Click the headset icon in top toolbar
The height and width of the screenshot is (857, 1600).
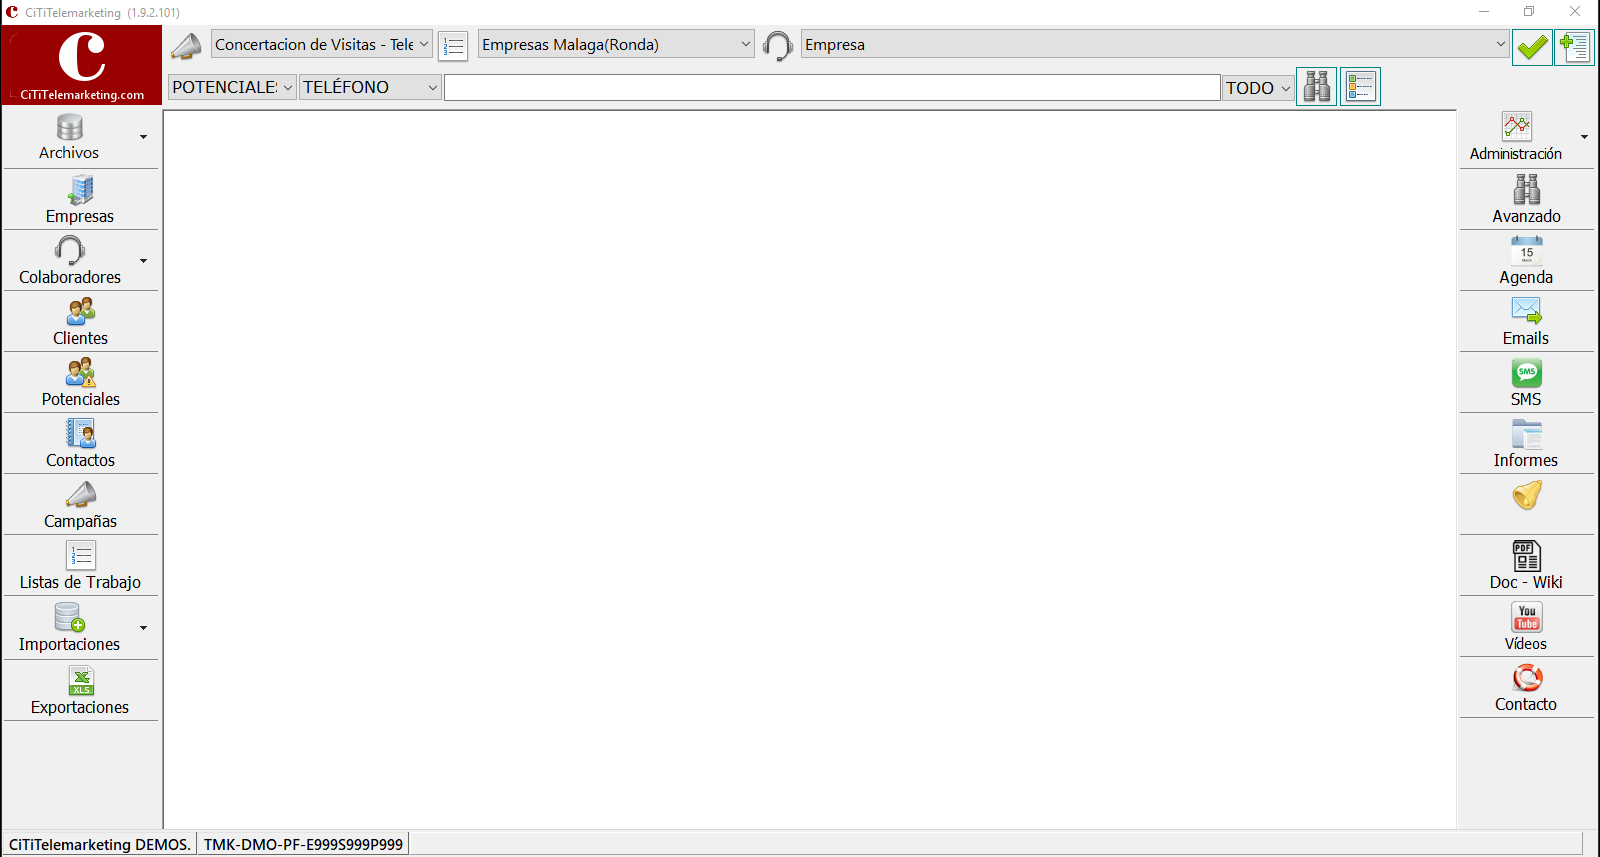pos(777,46)
